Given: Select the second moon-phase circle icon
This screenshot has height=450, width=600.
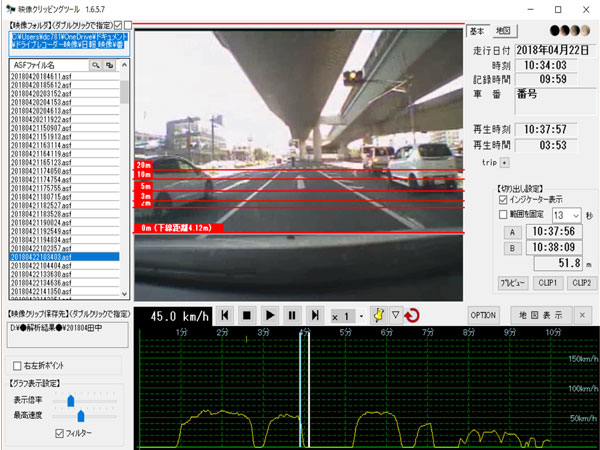Looking at the screenshot, I should point(564,31).
